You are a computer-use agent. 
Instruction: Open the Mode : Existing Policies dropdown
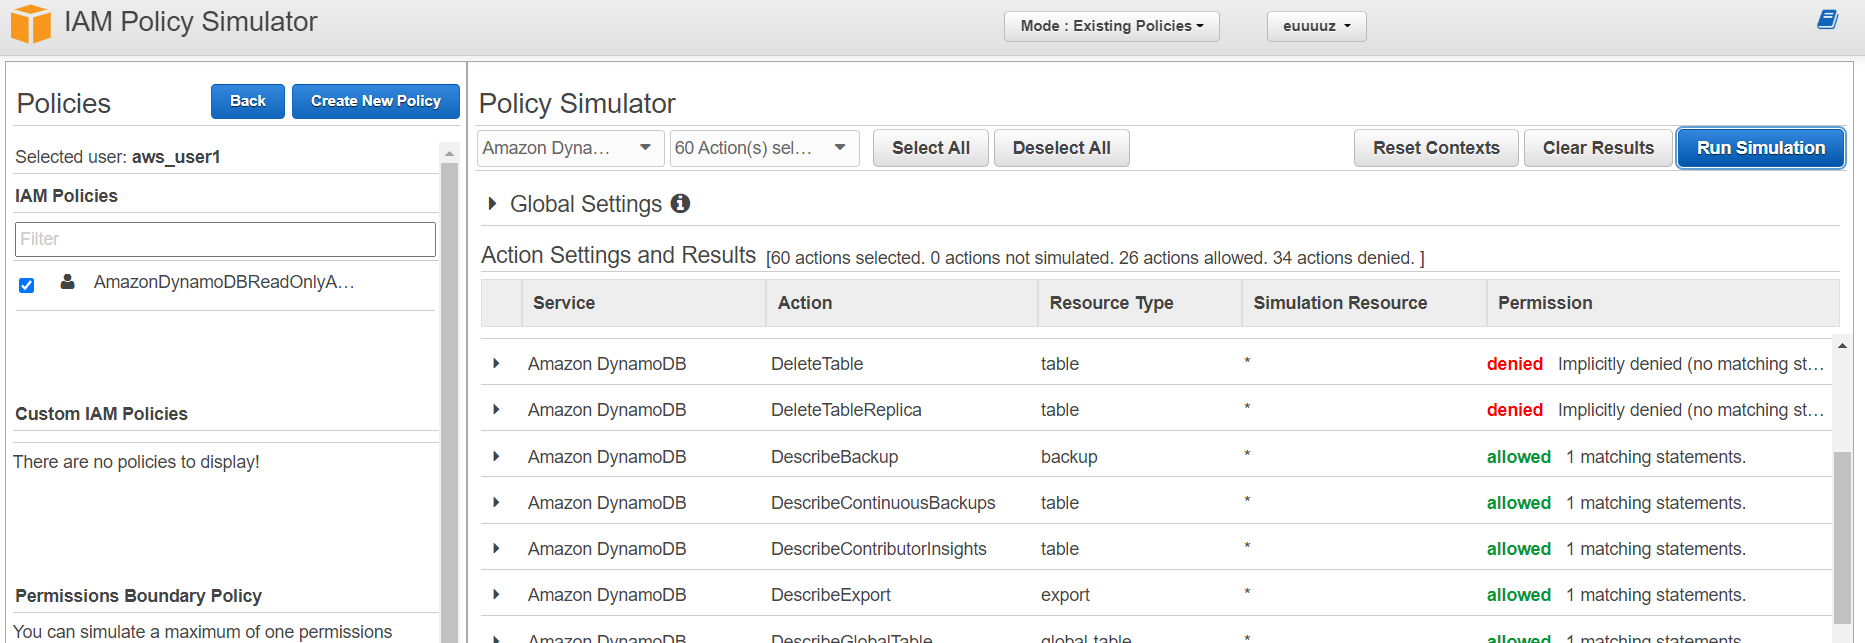(1111, 26)
